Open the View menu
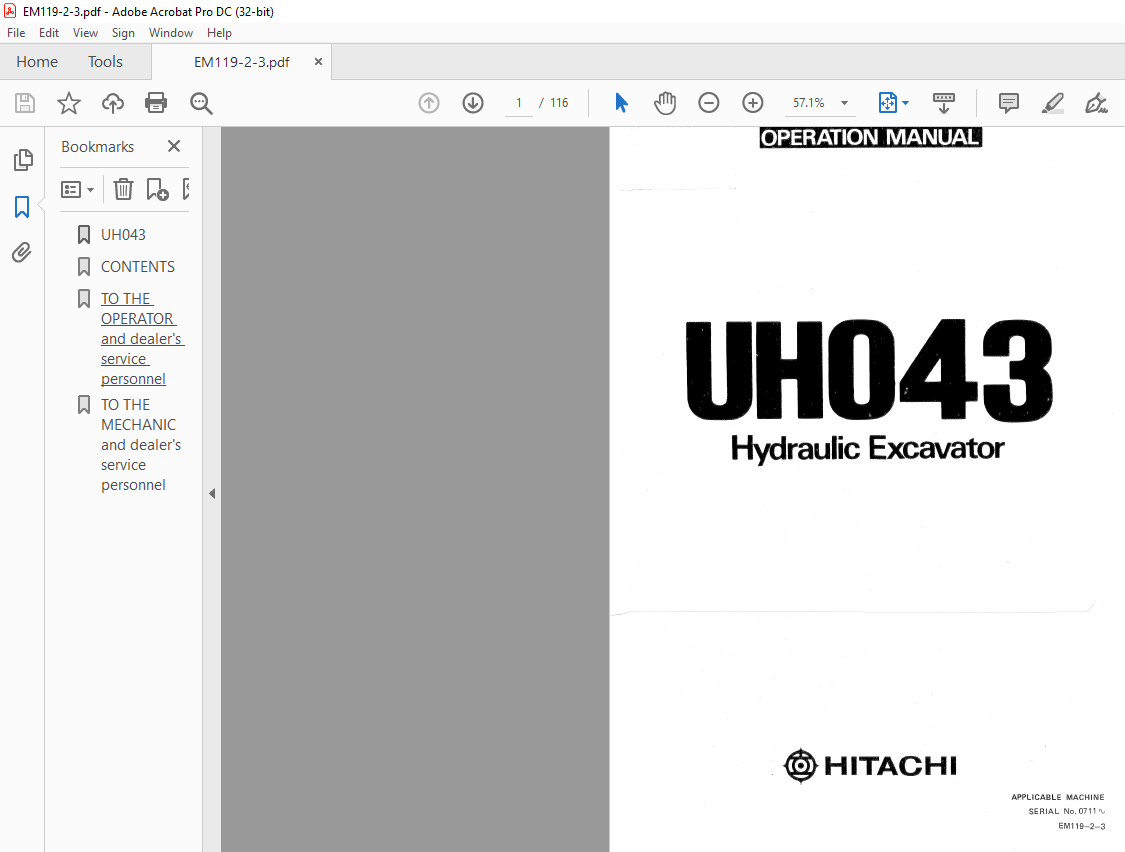Viewport: 1125px width, 852px height. tap(85, 33)
